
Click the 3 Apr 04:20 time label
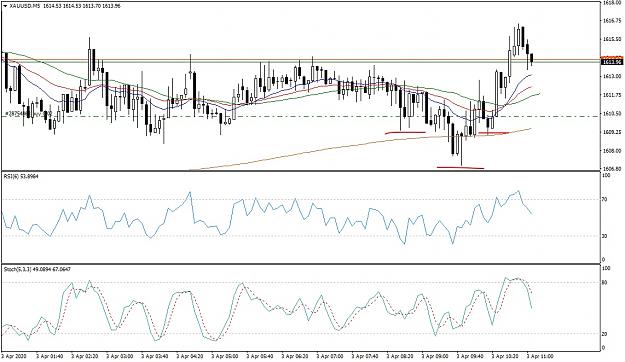pos(189,355)
